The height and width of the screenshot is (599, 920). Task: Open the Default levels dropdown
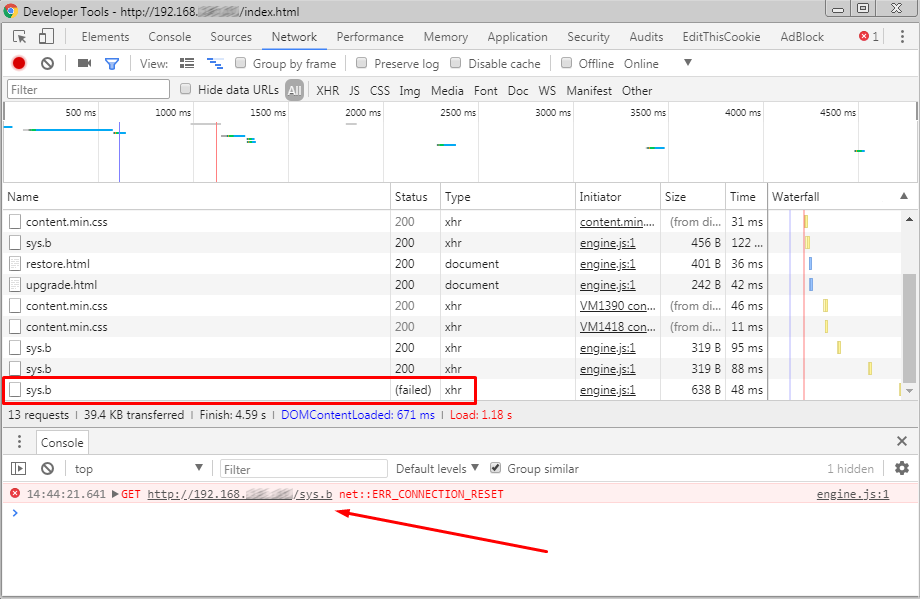(435, 467)
